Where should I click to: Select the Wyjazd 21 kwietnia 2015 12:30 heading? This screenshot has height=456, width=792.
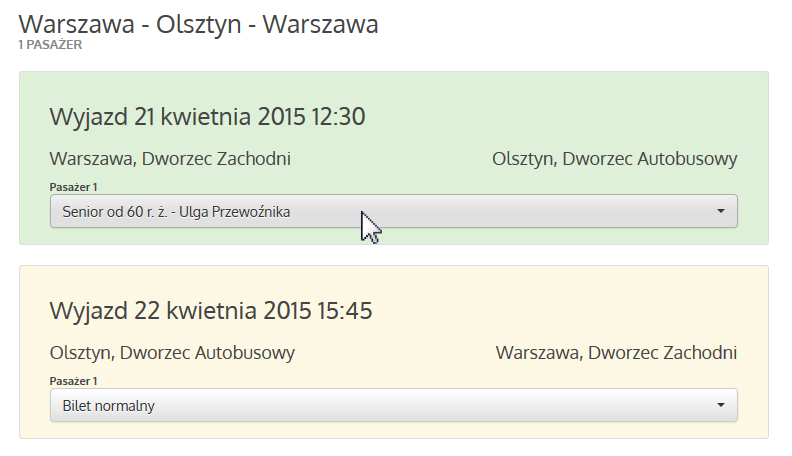click(x=207, y=117)
